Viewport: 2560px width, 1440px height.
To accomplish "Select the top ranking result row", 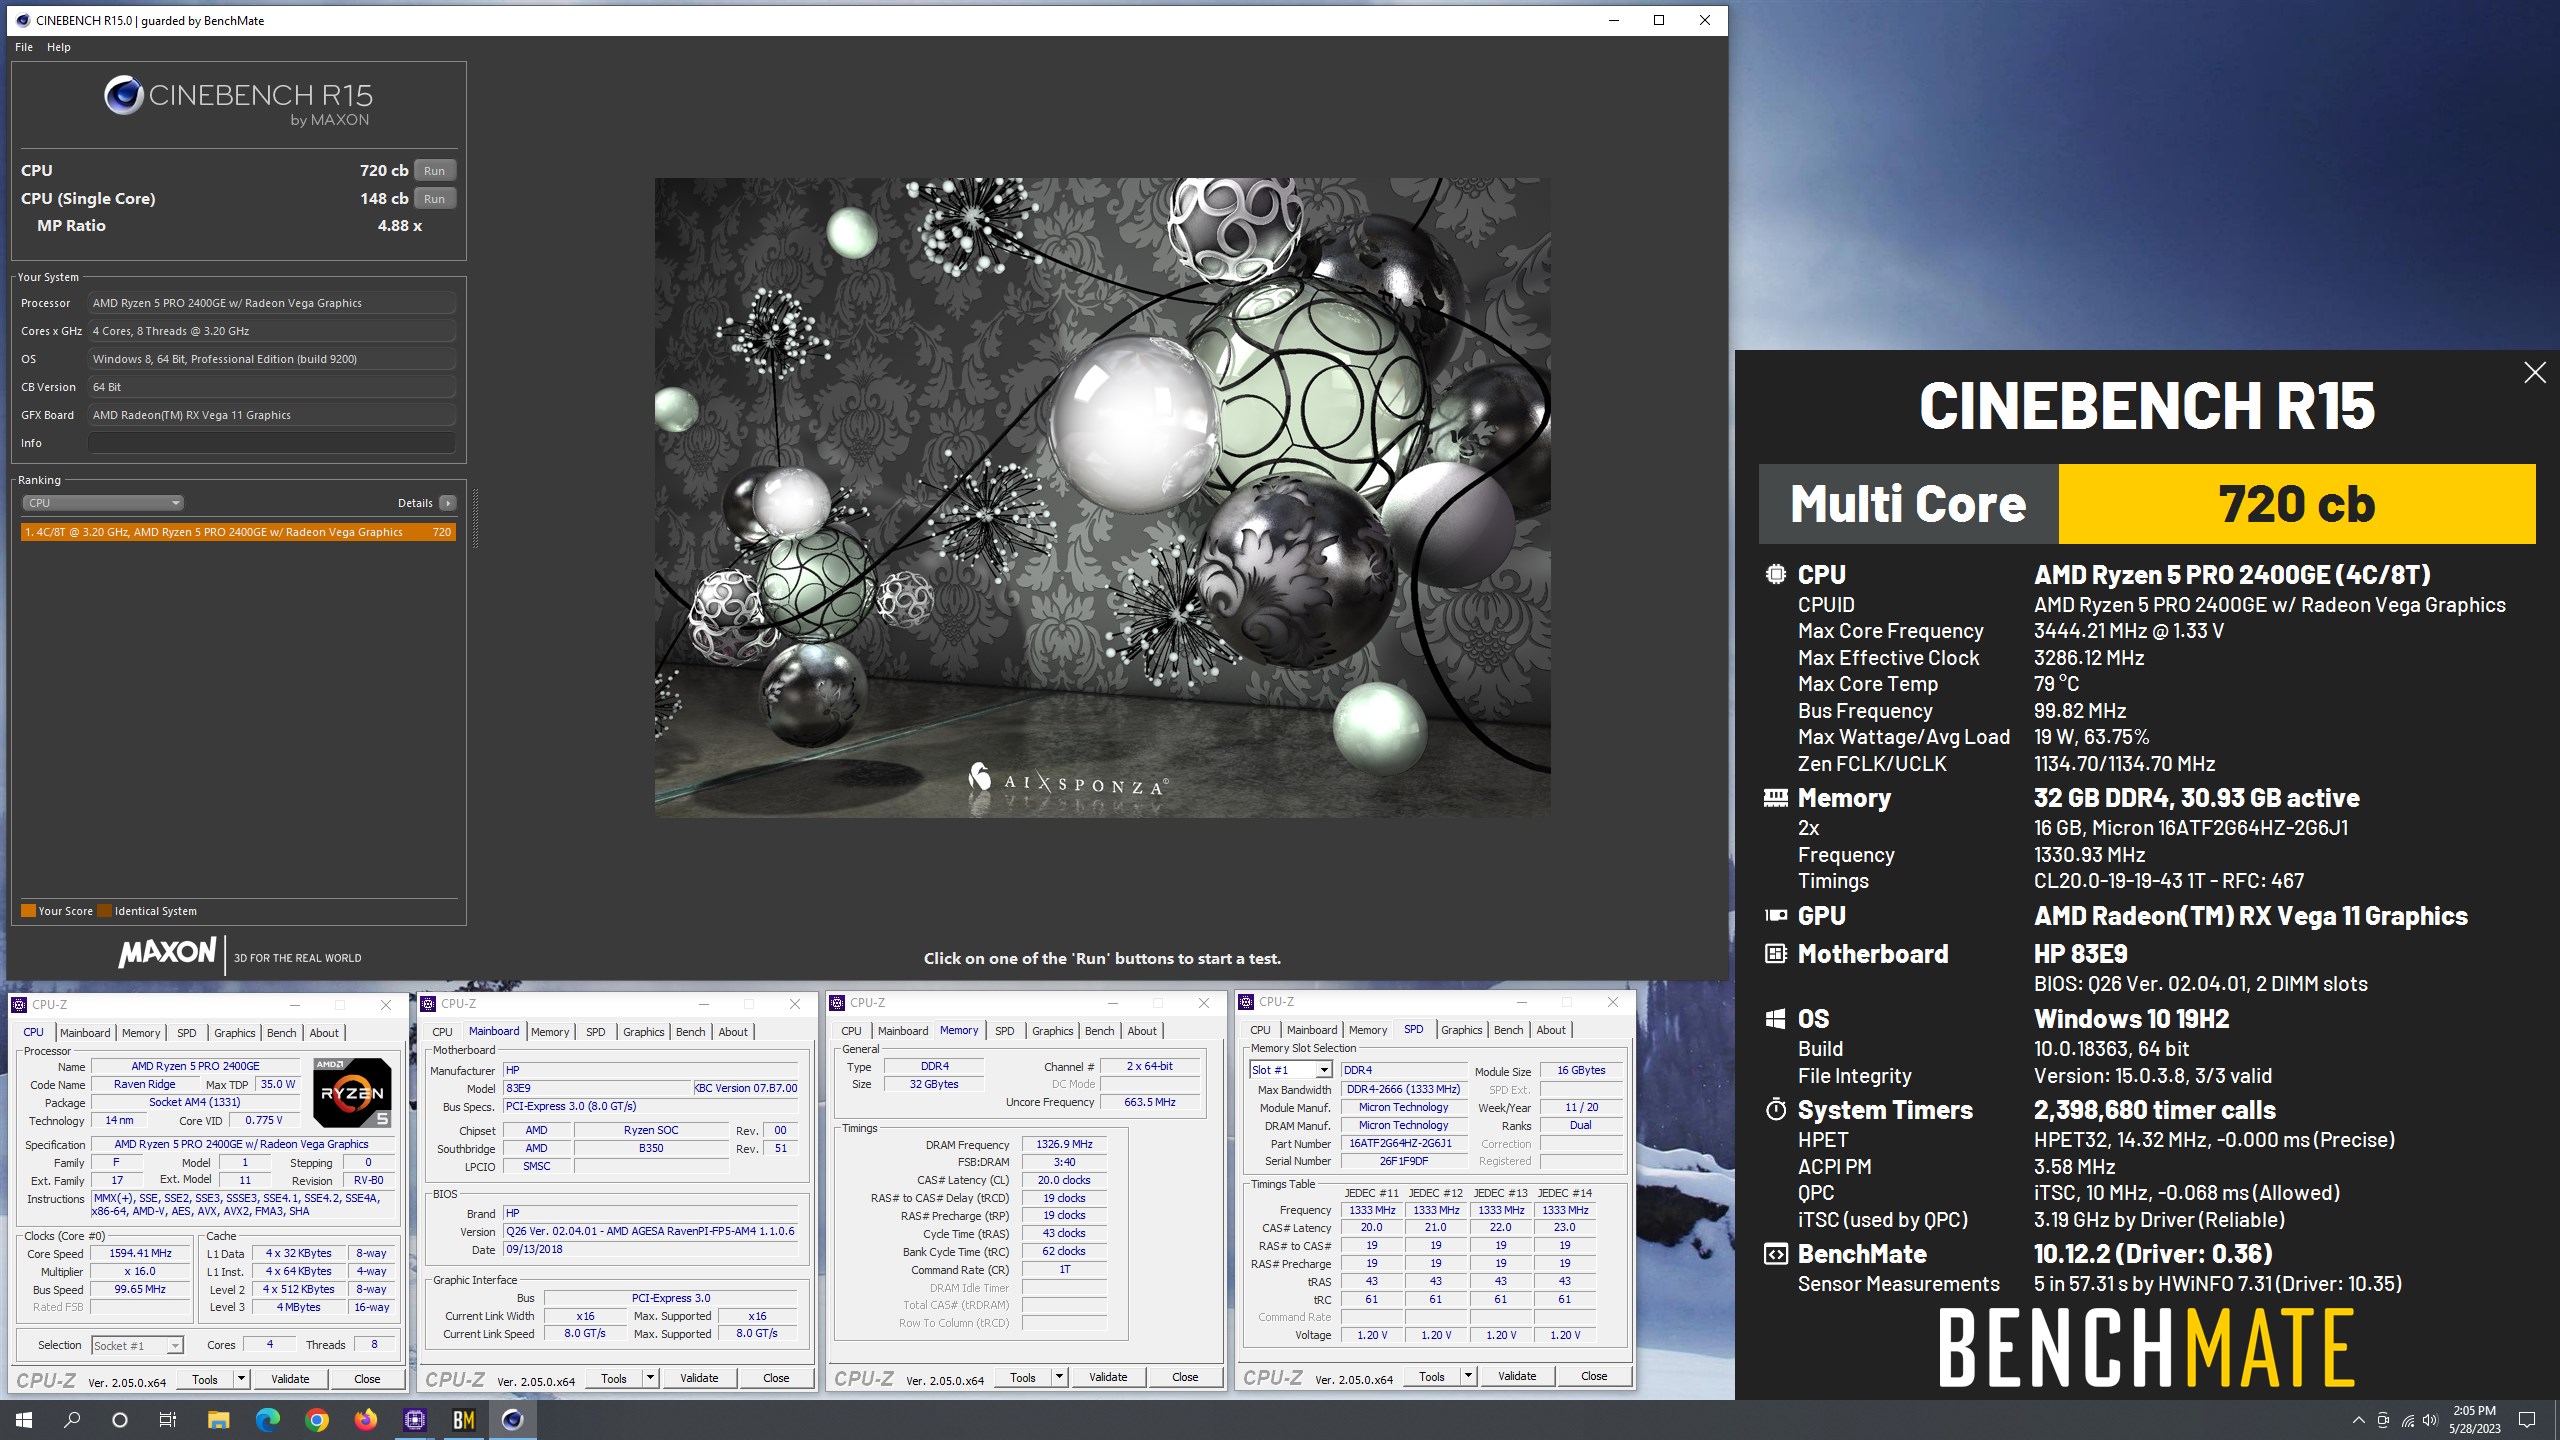I will 238,532.
